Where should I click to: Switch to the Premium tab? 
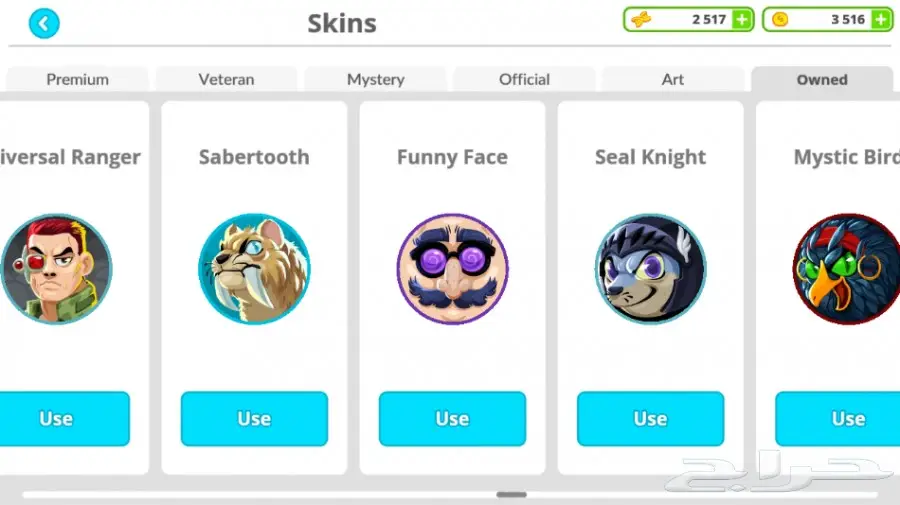(77, 79)
